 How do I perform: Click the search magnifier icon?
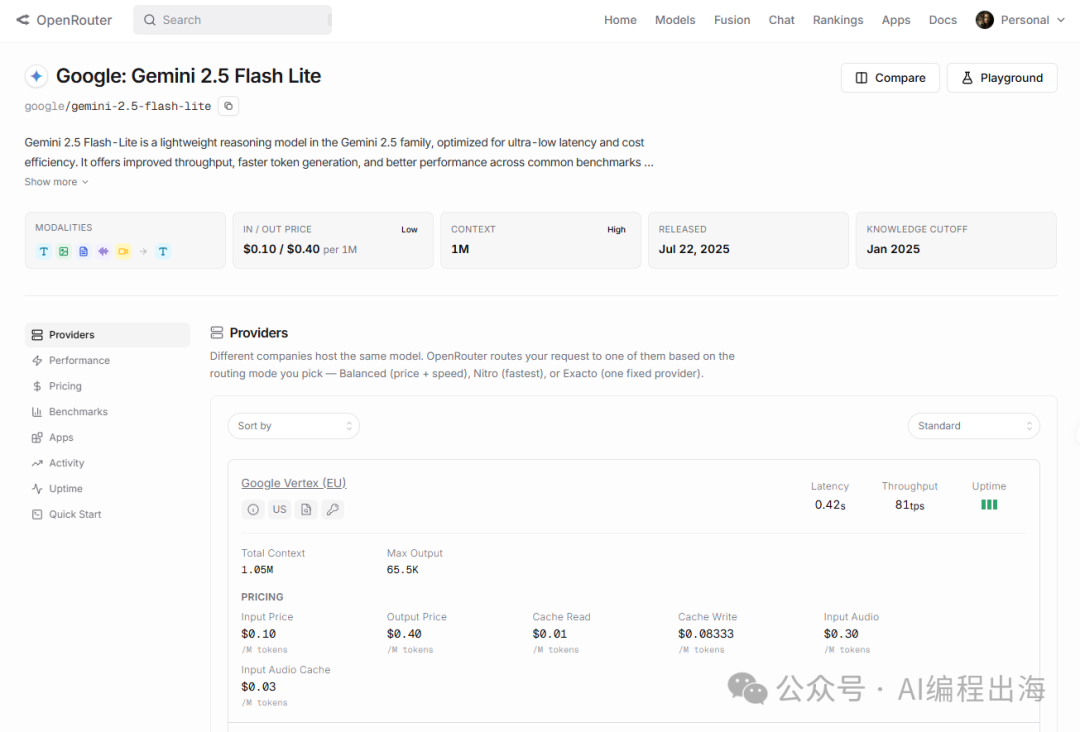(x=149, y=20)
